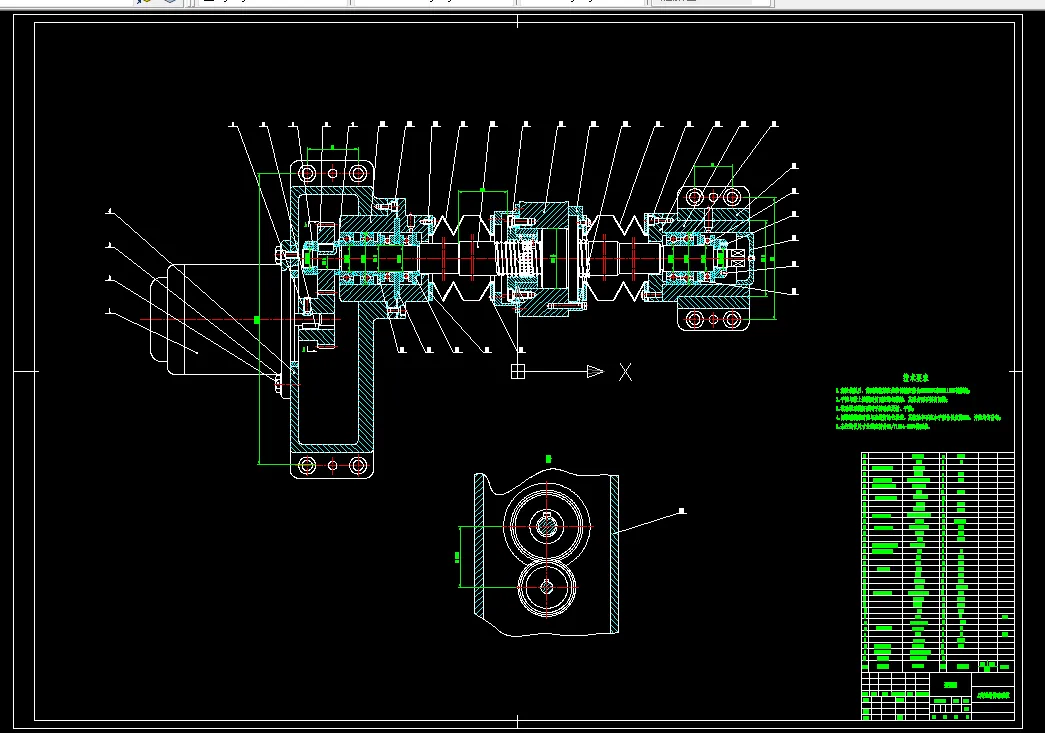Select the central spring coupling on the shaft
The image size is (1045, 733).
[x=518, y=259]
